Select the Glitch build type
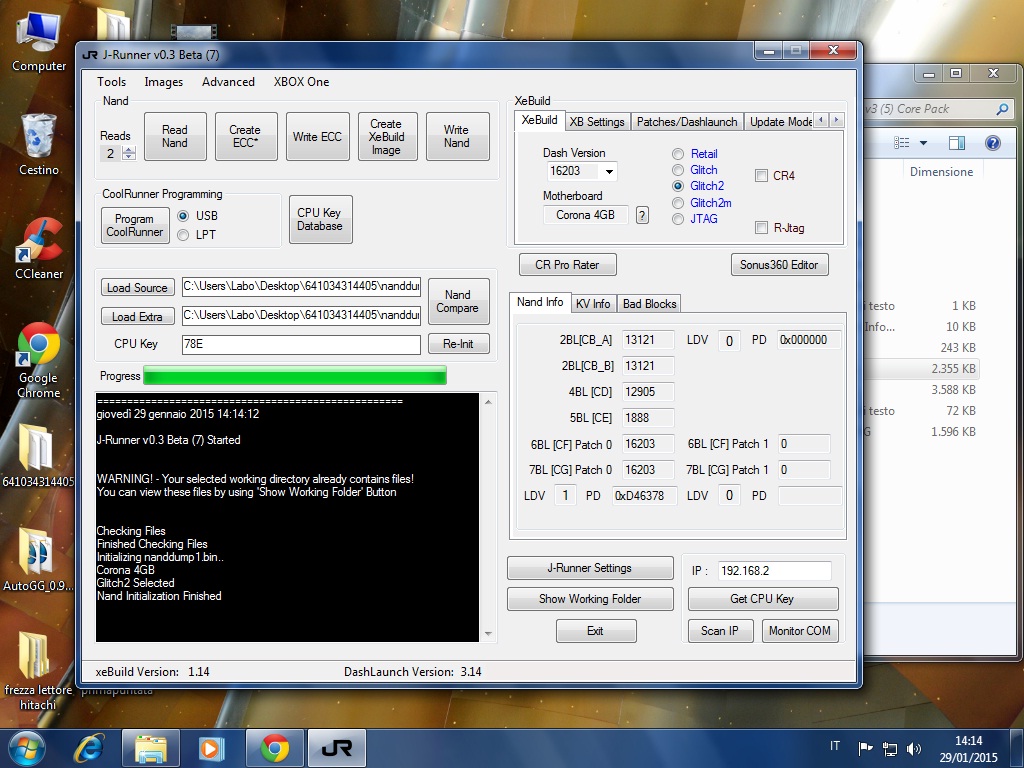The width and height of the screenshot is (1024, 768). tap(678, 170)
